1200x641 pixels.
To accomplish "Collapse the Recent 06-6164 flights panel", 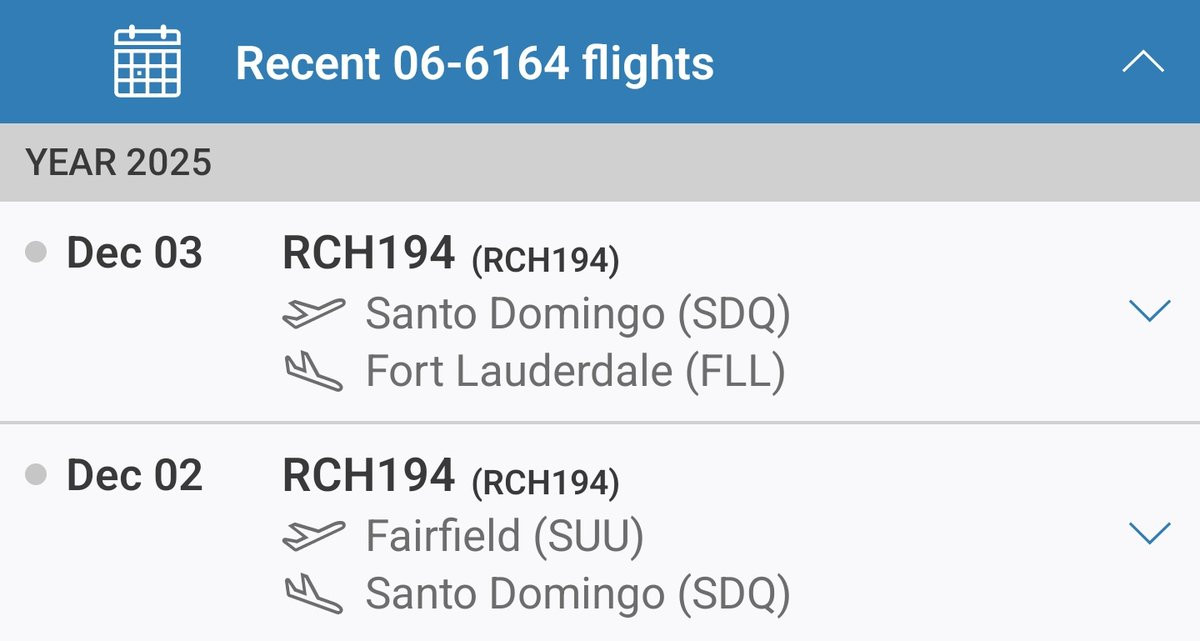I will click(1142, 62).
